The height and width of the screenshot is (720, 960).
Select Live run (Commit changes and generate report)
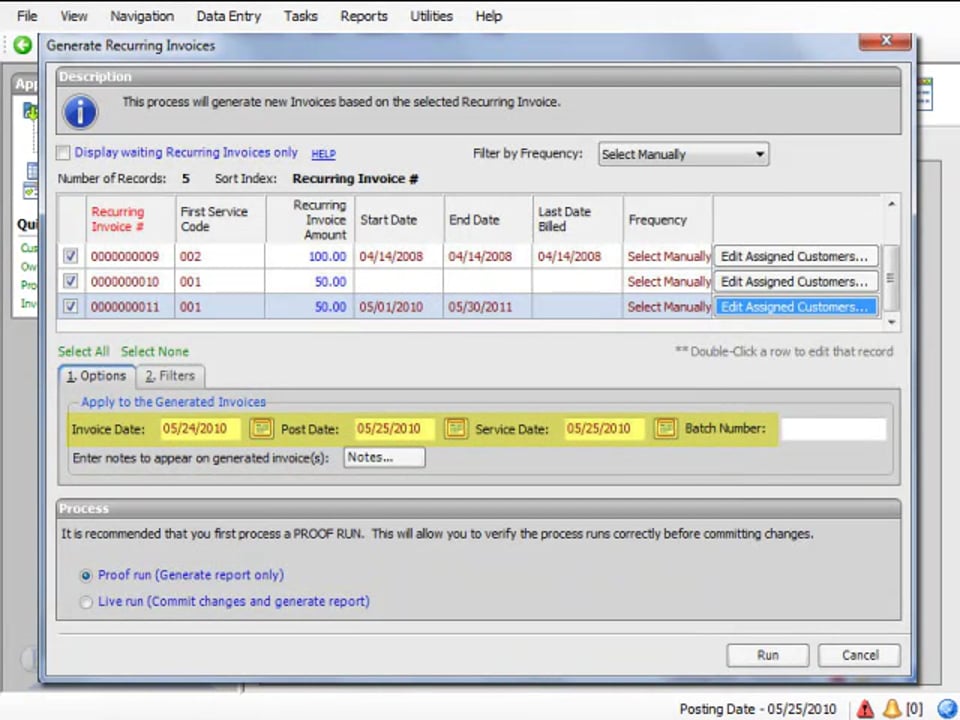tap(86, 602)
